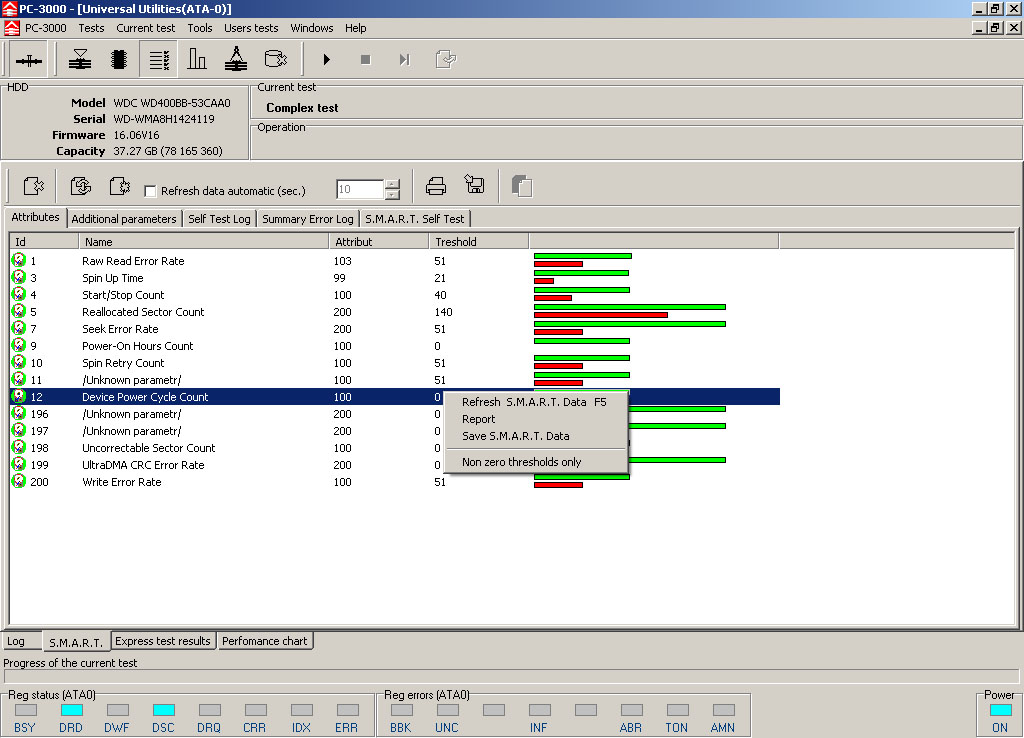Select the Reallocated Sector Count row
Viewport: 1024px width, 738px height.
(143, 312)
